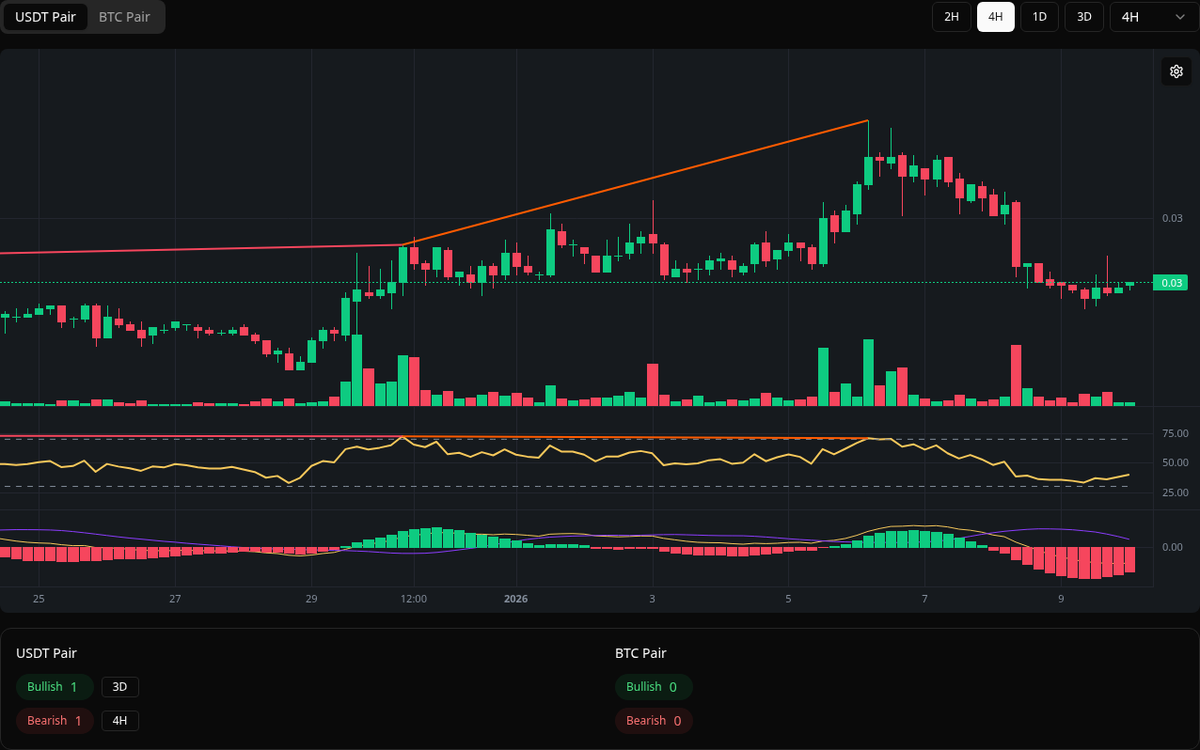Click the Bullish 1 signal badge

[x=54, y=687]
